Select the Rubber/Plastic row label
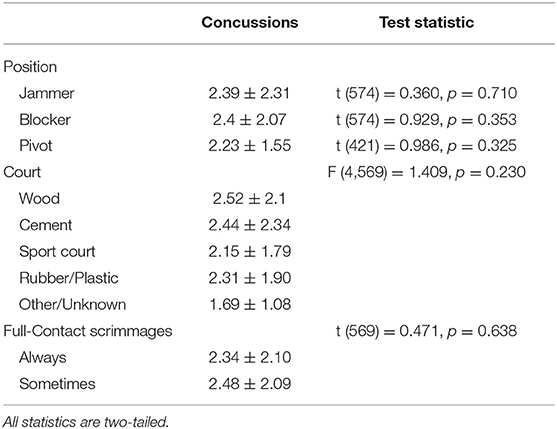This screenshot has height=429, width=557. tap(69, 278)
